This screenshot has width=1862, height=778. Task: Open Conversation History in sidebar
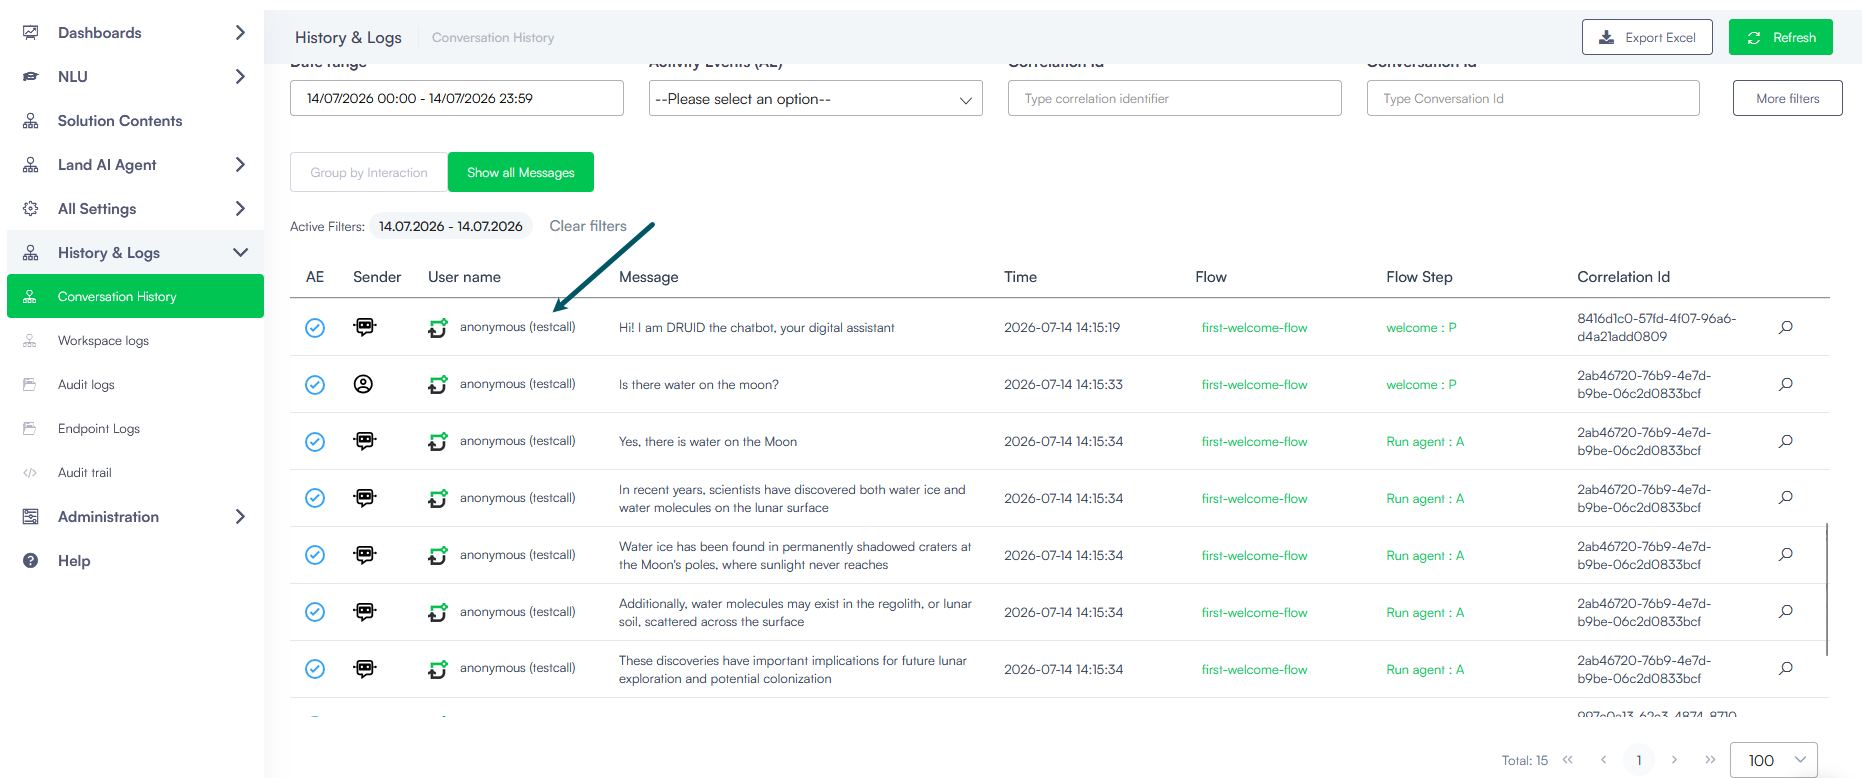point(135,296)
